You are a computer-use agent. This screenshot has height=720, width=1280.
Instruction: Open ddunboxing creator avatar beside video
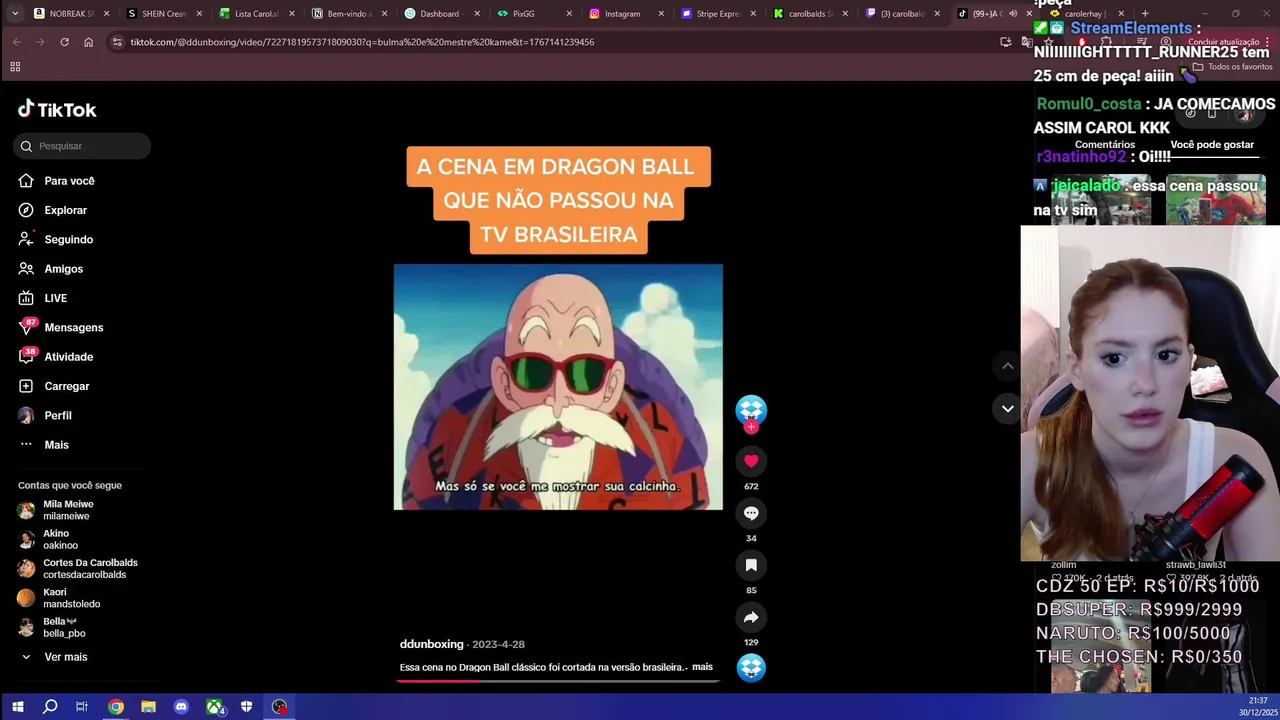click(751, 409)
